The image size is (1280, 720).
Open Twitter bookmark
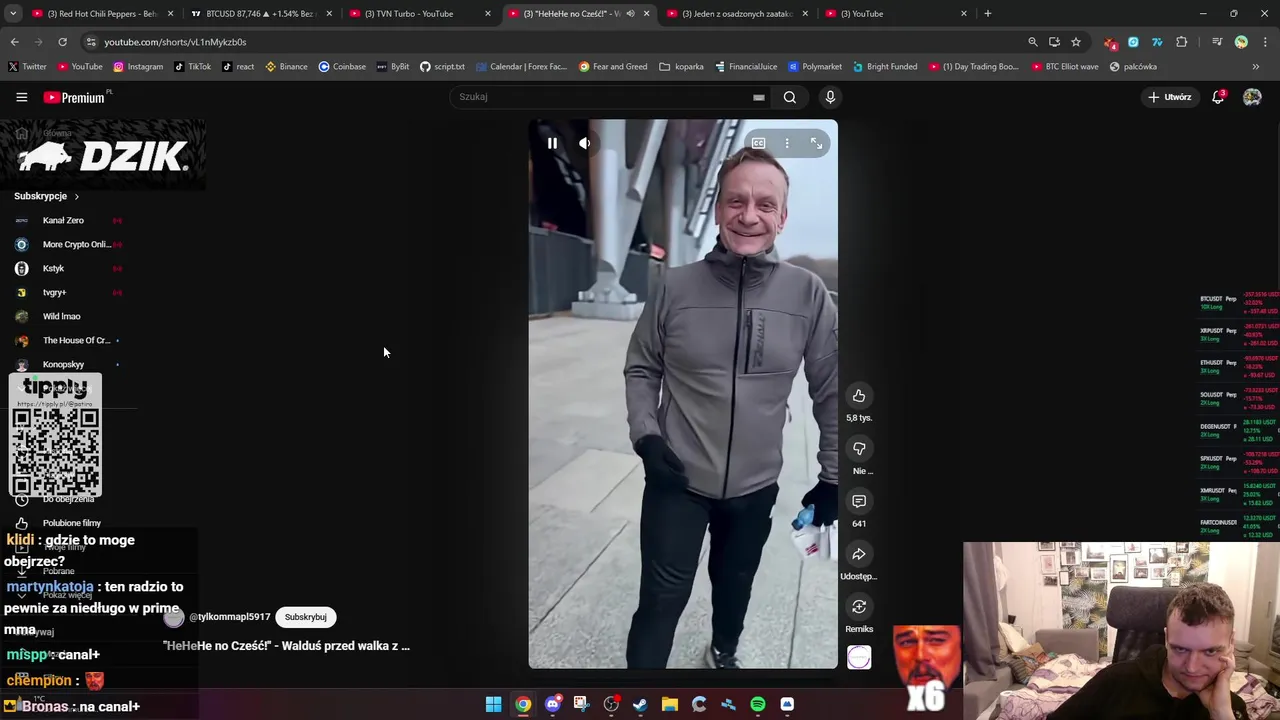[27, 67]
